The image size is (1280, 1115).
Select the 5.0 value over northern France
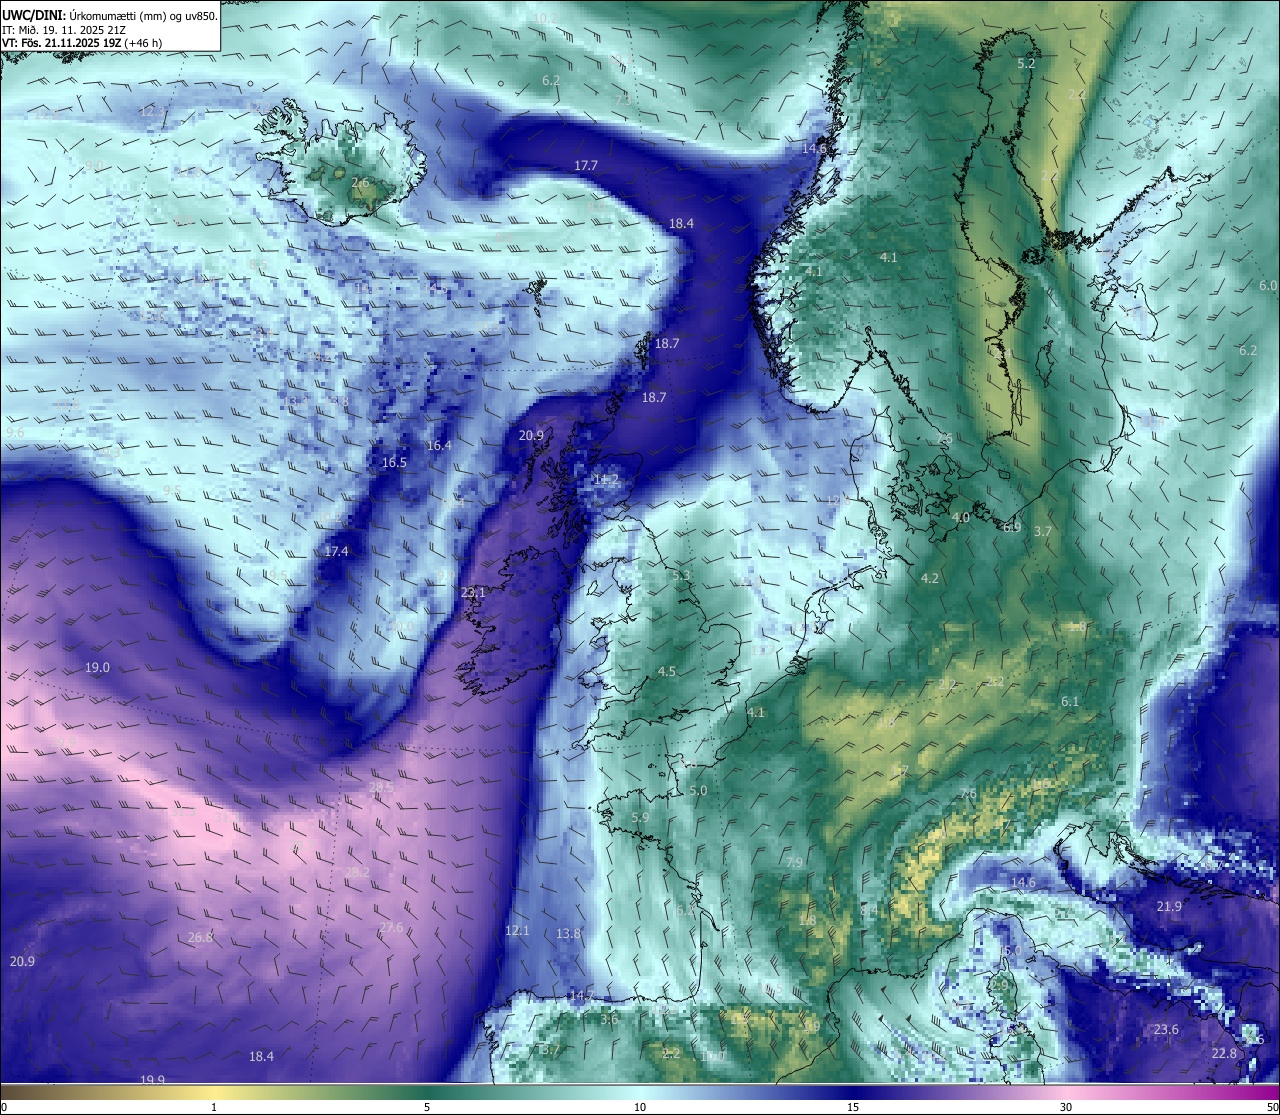(x=698, y=790)
